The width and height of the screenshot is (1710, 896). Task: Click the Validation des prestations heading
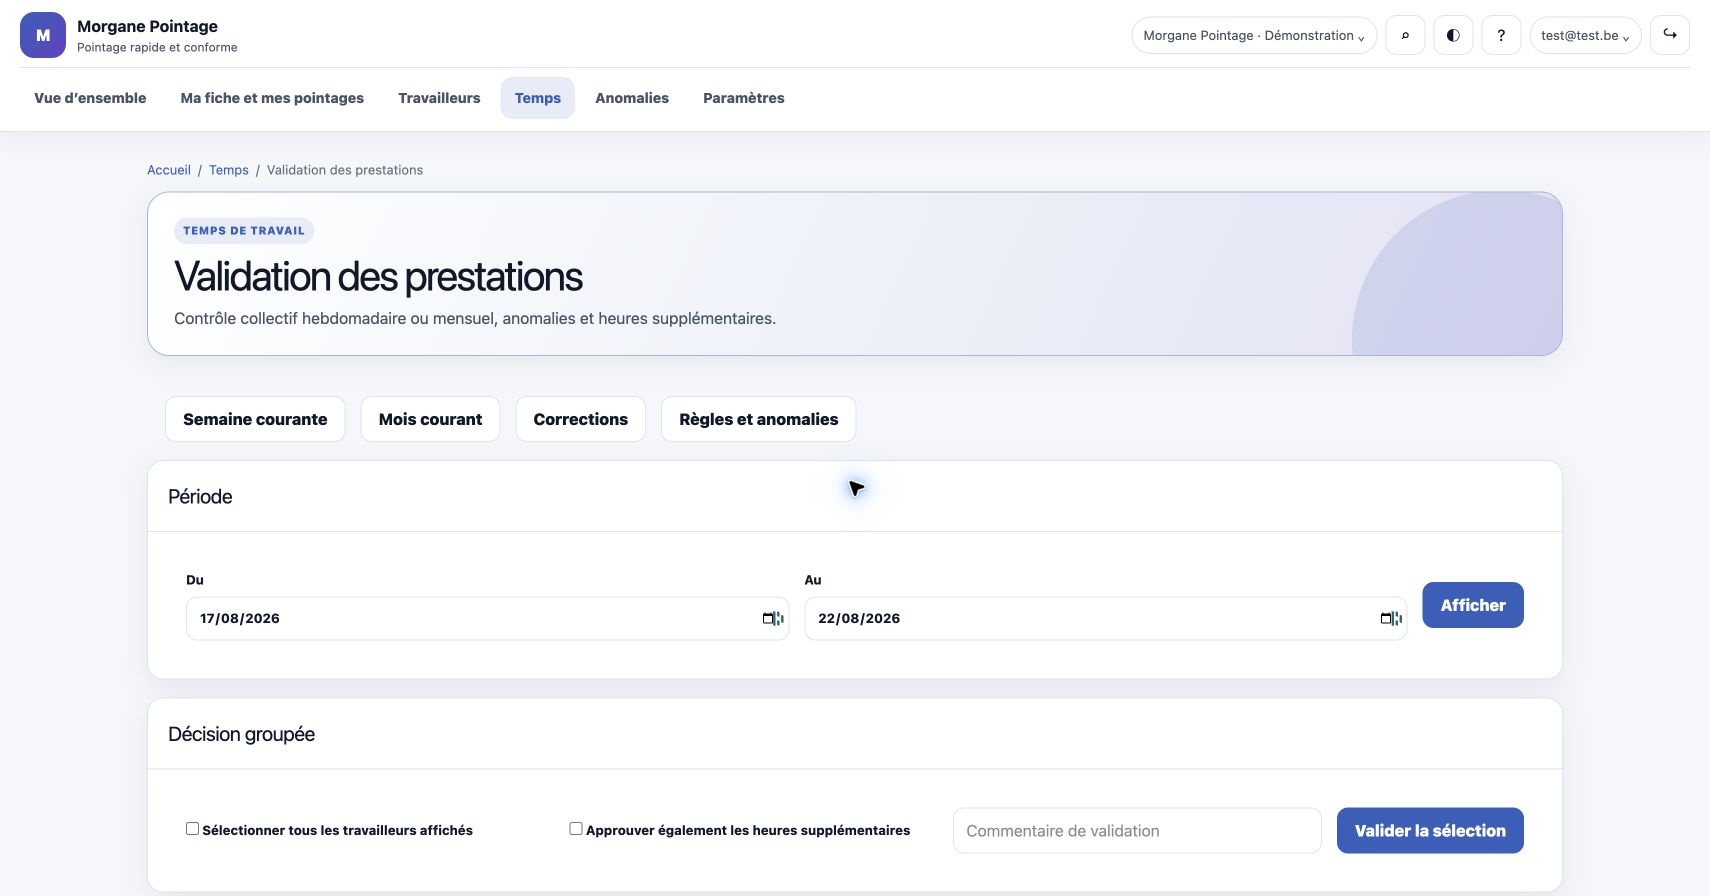[x=378, y=277]
